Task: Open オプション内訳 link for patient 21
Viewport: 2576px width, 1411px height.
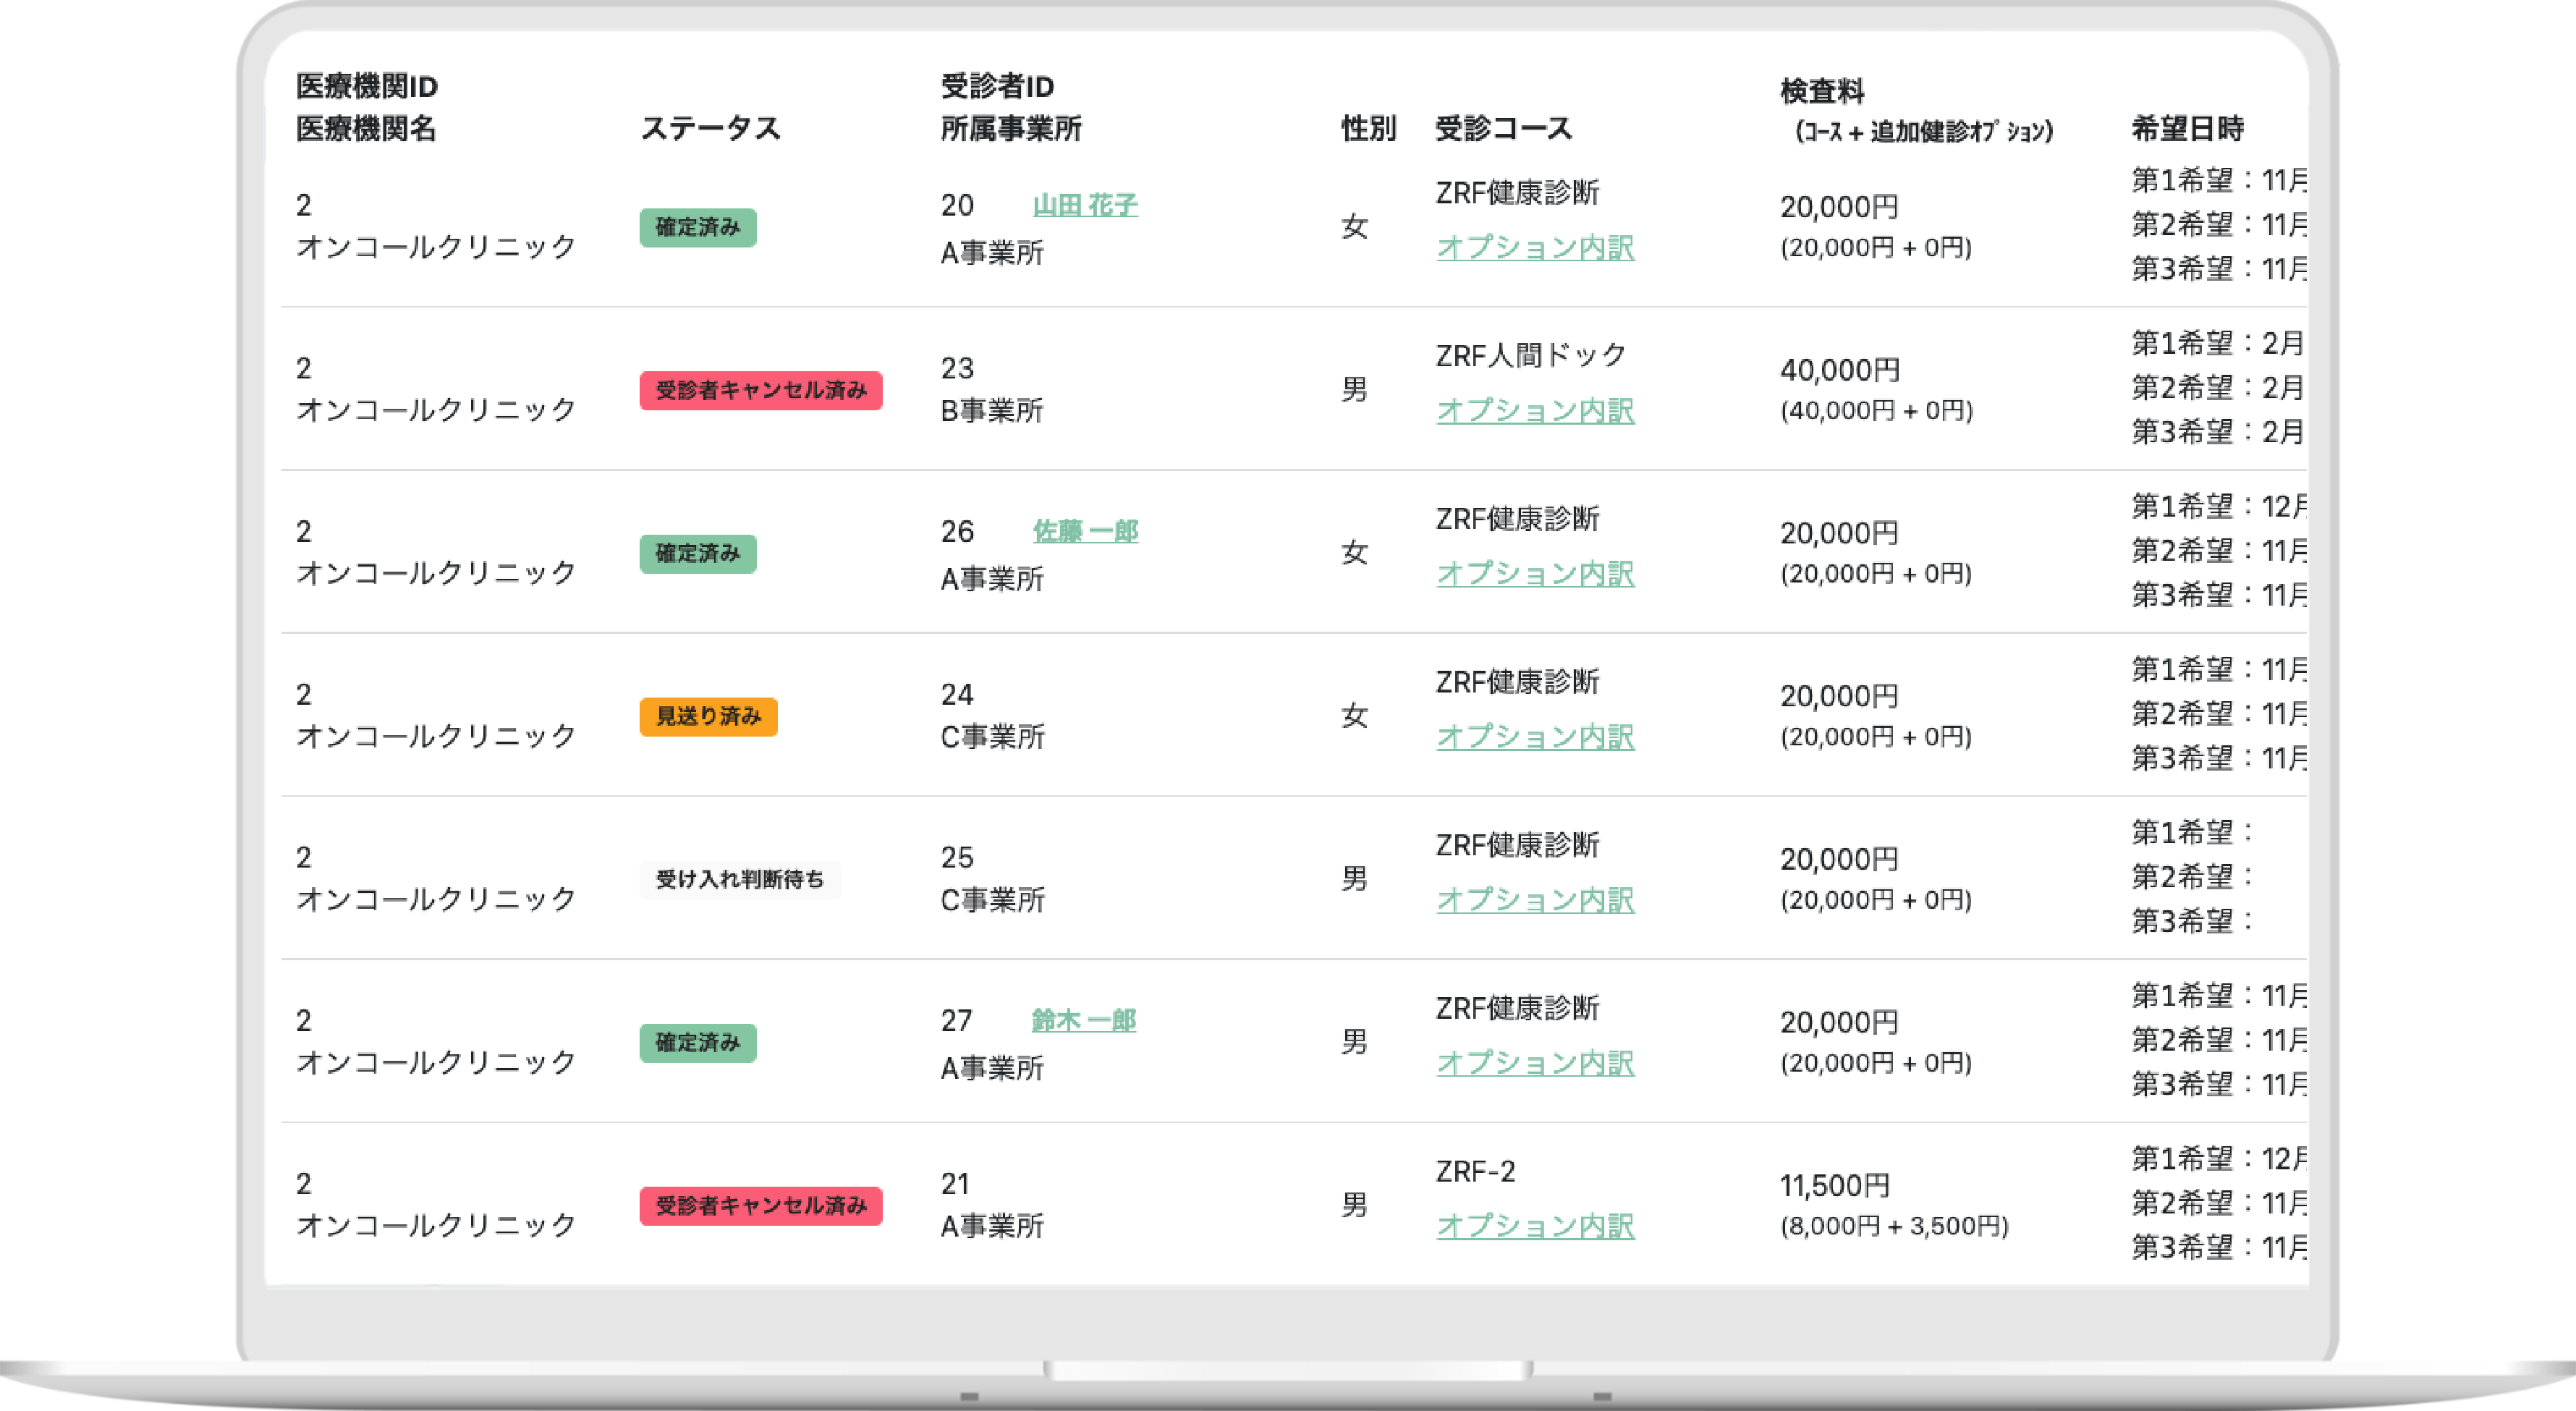Action: [1535, 1225]
